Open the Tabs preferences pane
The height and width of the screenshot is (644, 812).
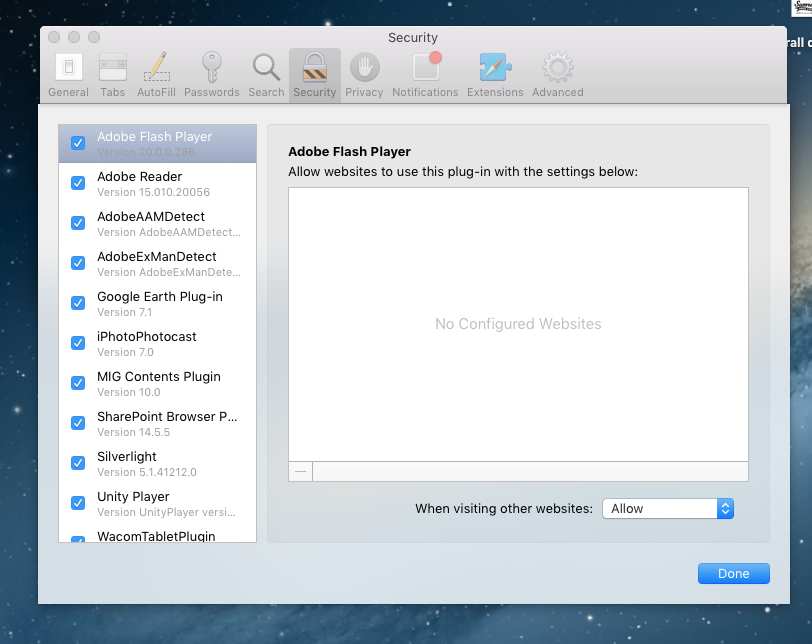pyautogui.click(x=112, y=76)
